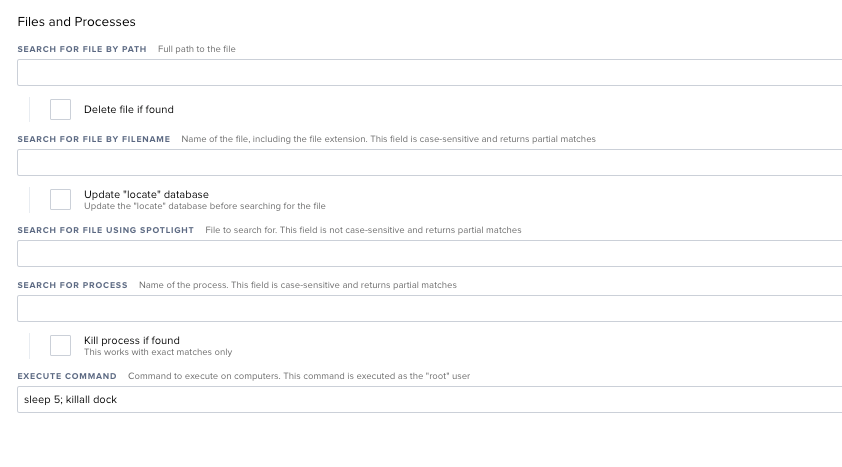Click the "Kill process if found" label text
The width and height of the screenshot is (842, 467).
[x=132, y=340]
